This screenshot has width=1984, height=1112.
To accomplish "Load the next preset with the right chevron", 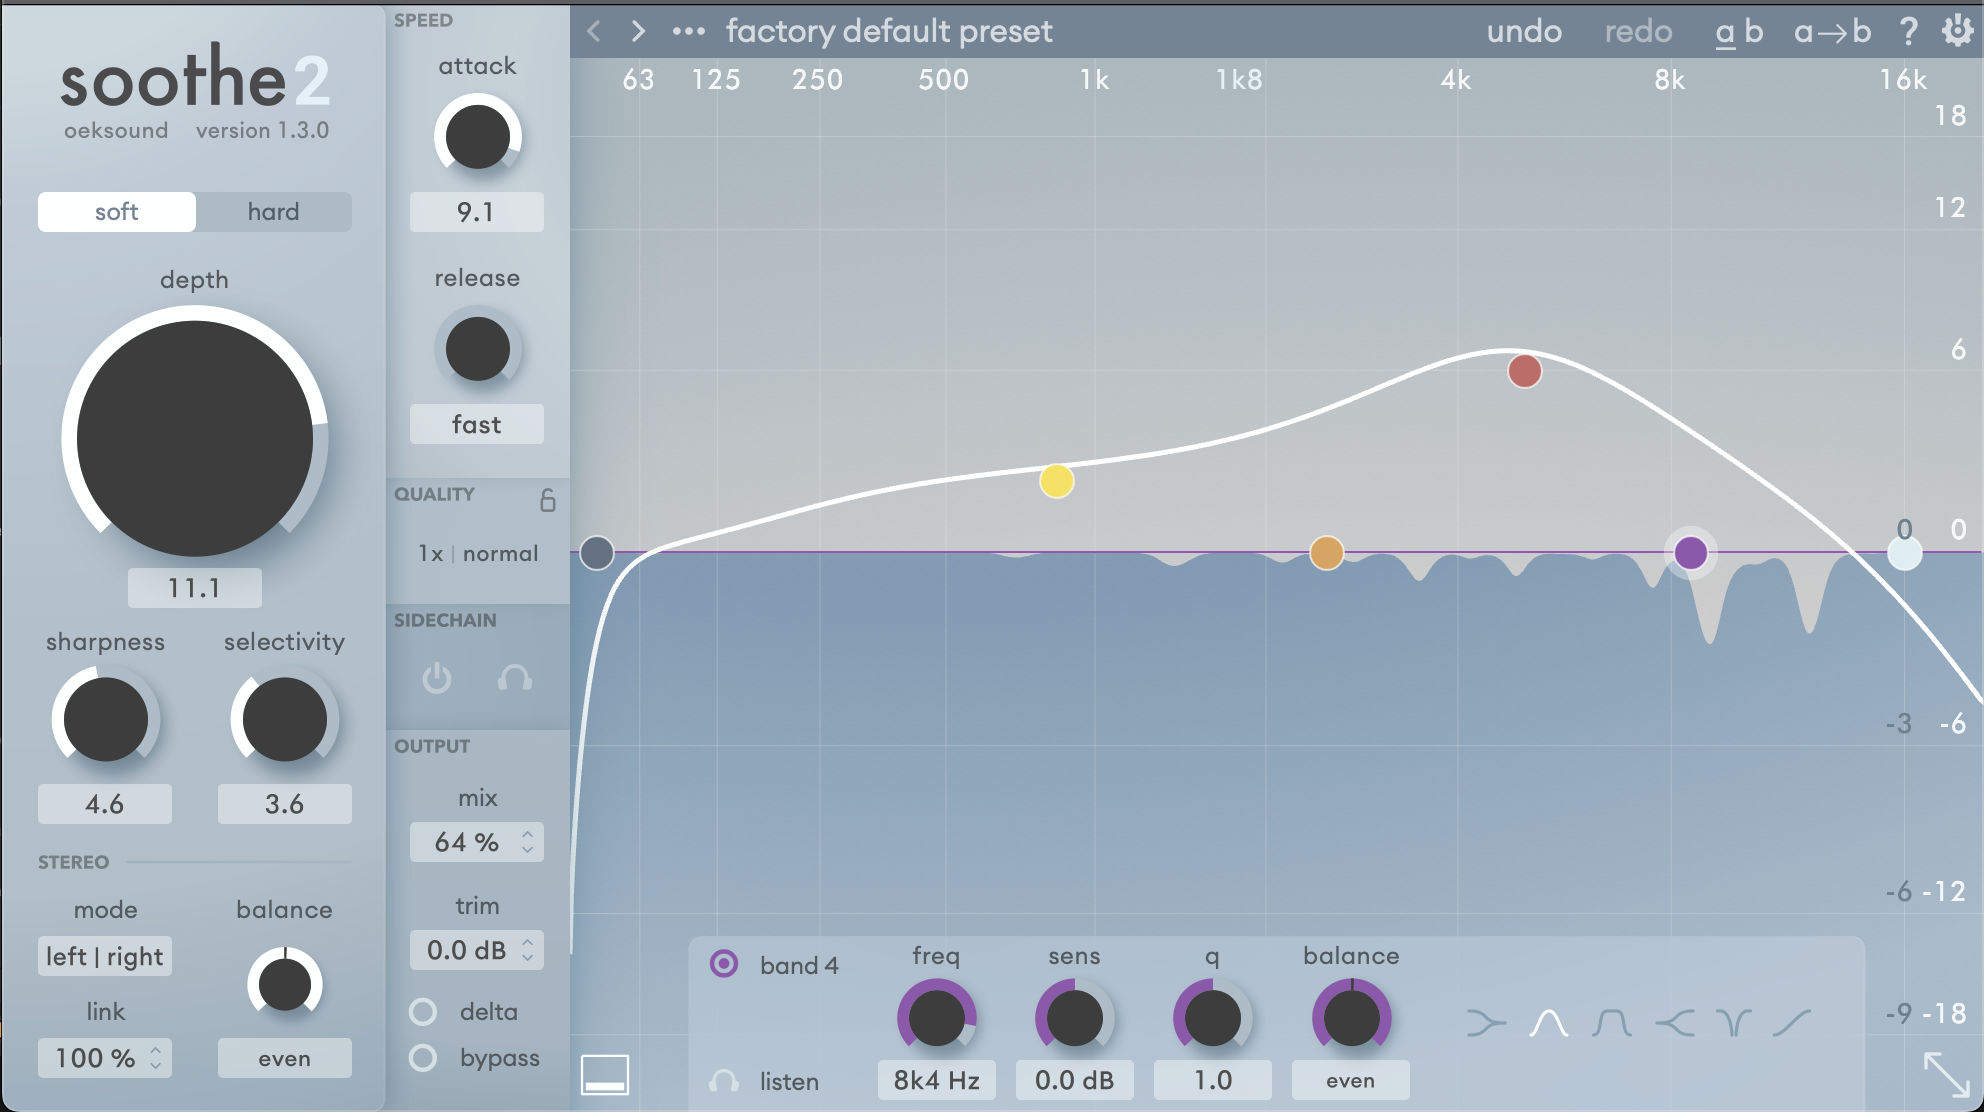I will (x=637, y=31).
